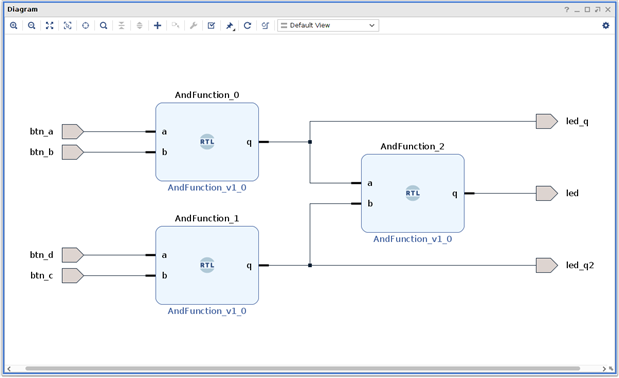Image resolution: width=619 pixels, height=378 pixels.
Task: Click the Validate Design checkmark icon
Action: 211,26
